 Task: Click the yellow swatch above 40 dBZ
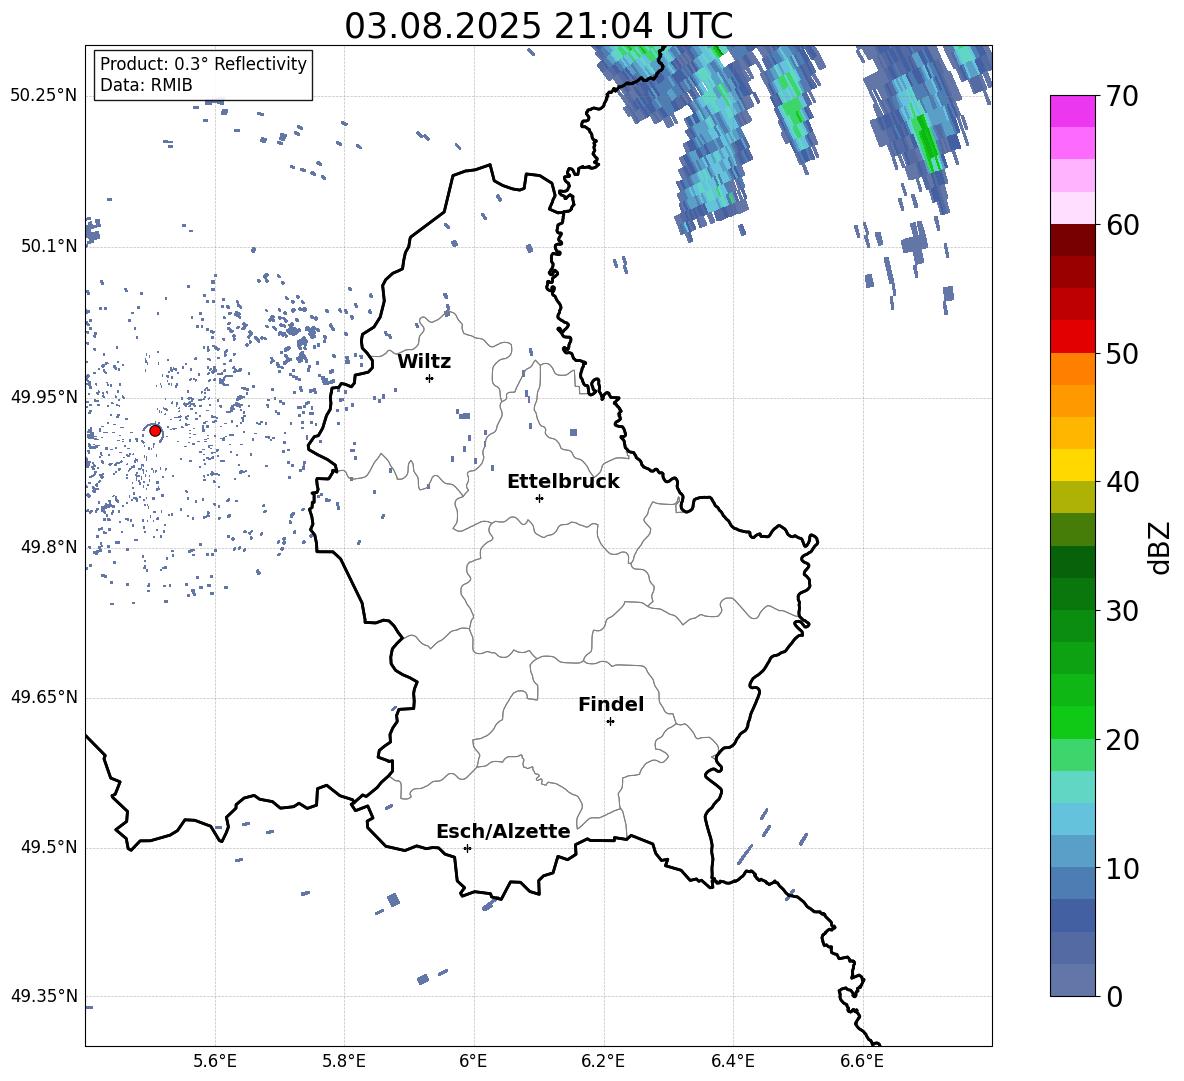click(x=1073, y=465)
